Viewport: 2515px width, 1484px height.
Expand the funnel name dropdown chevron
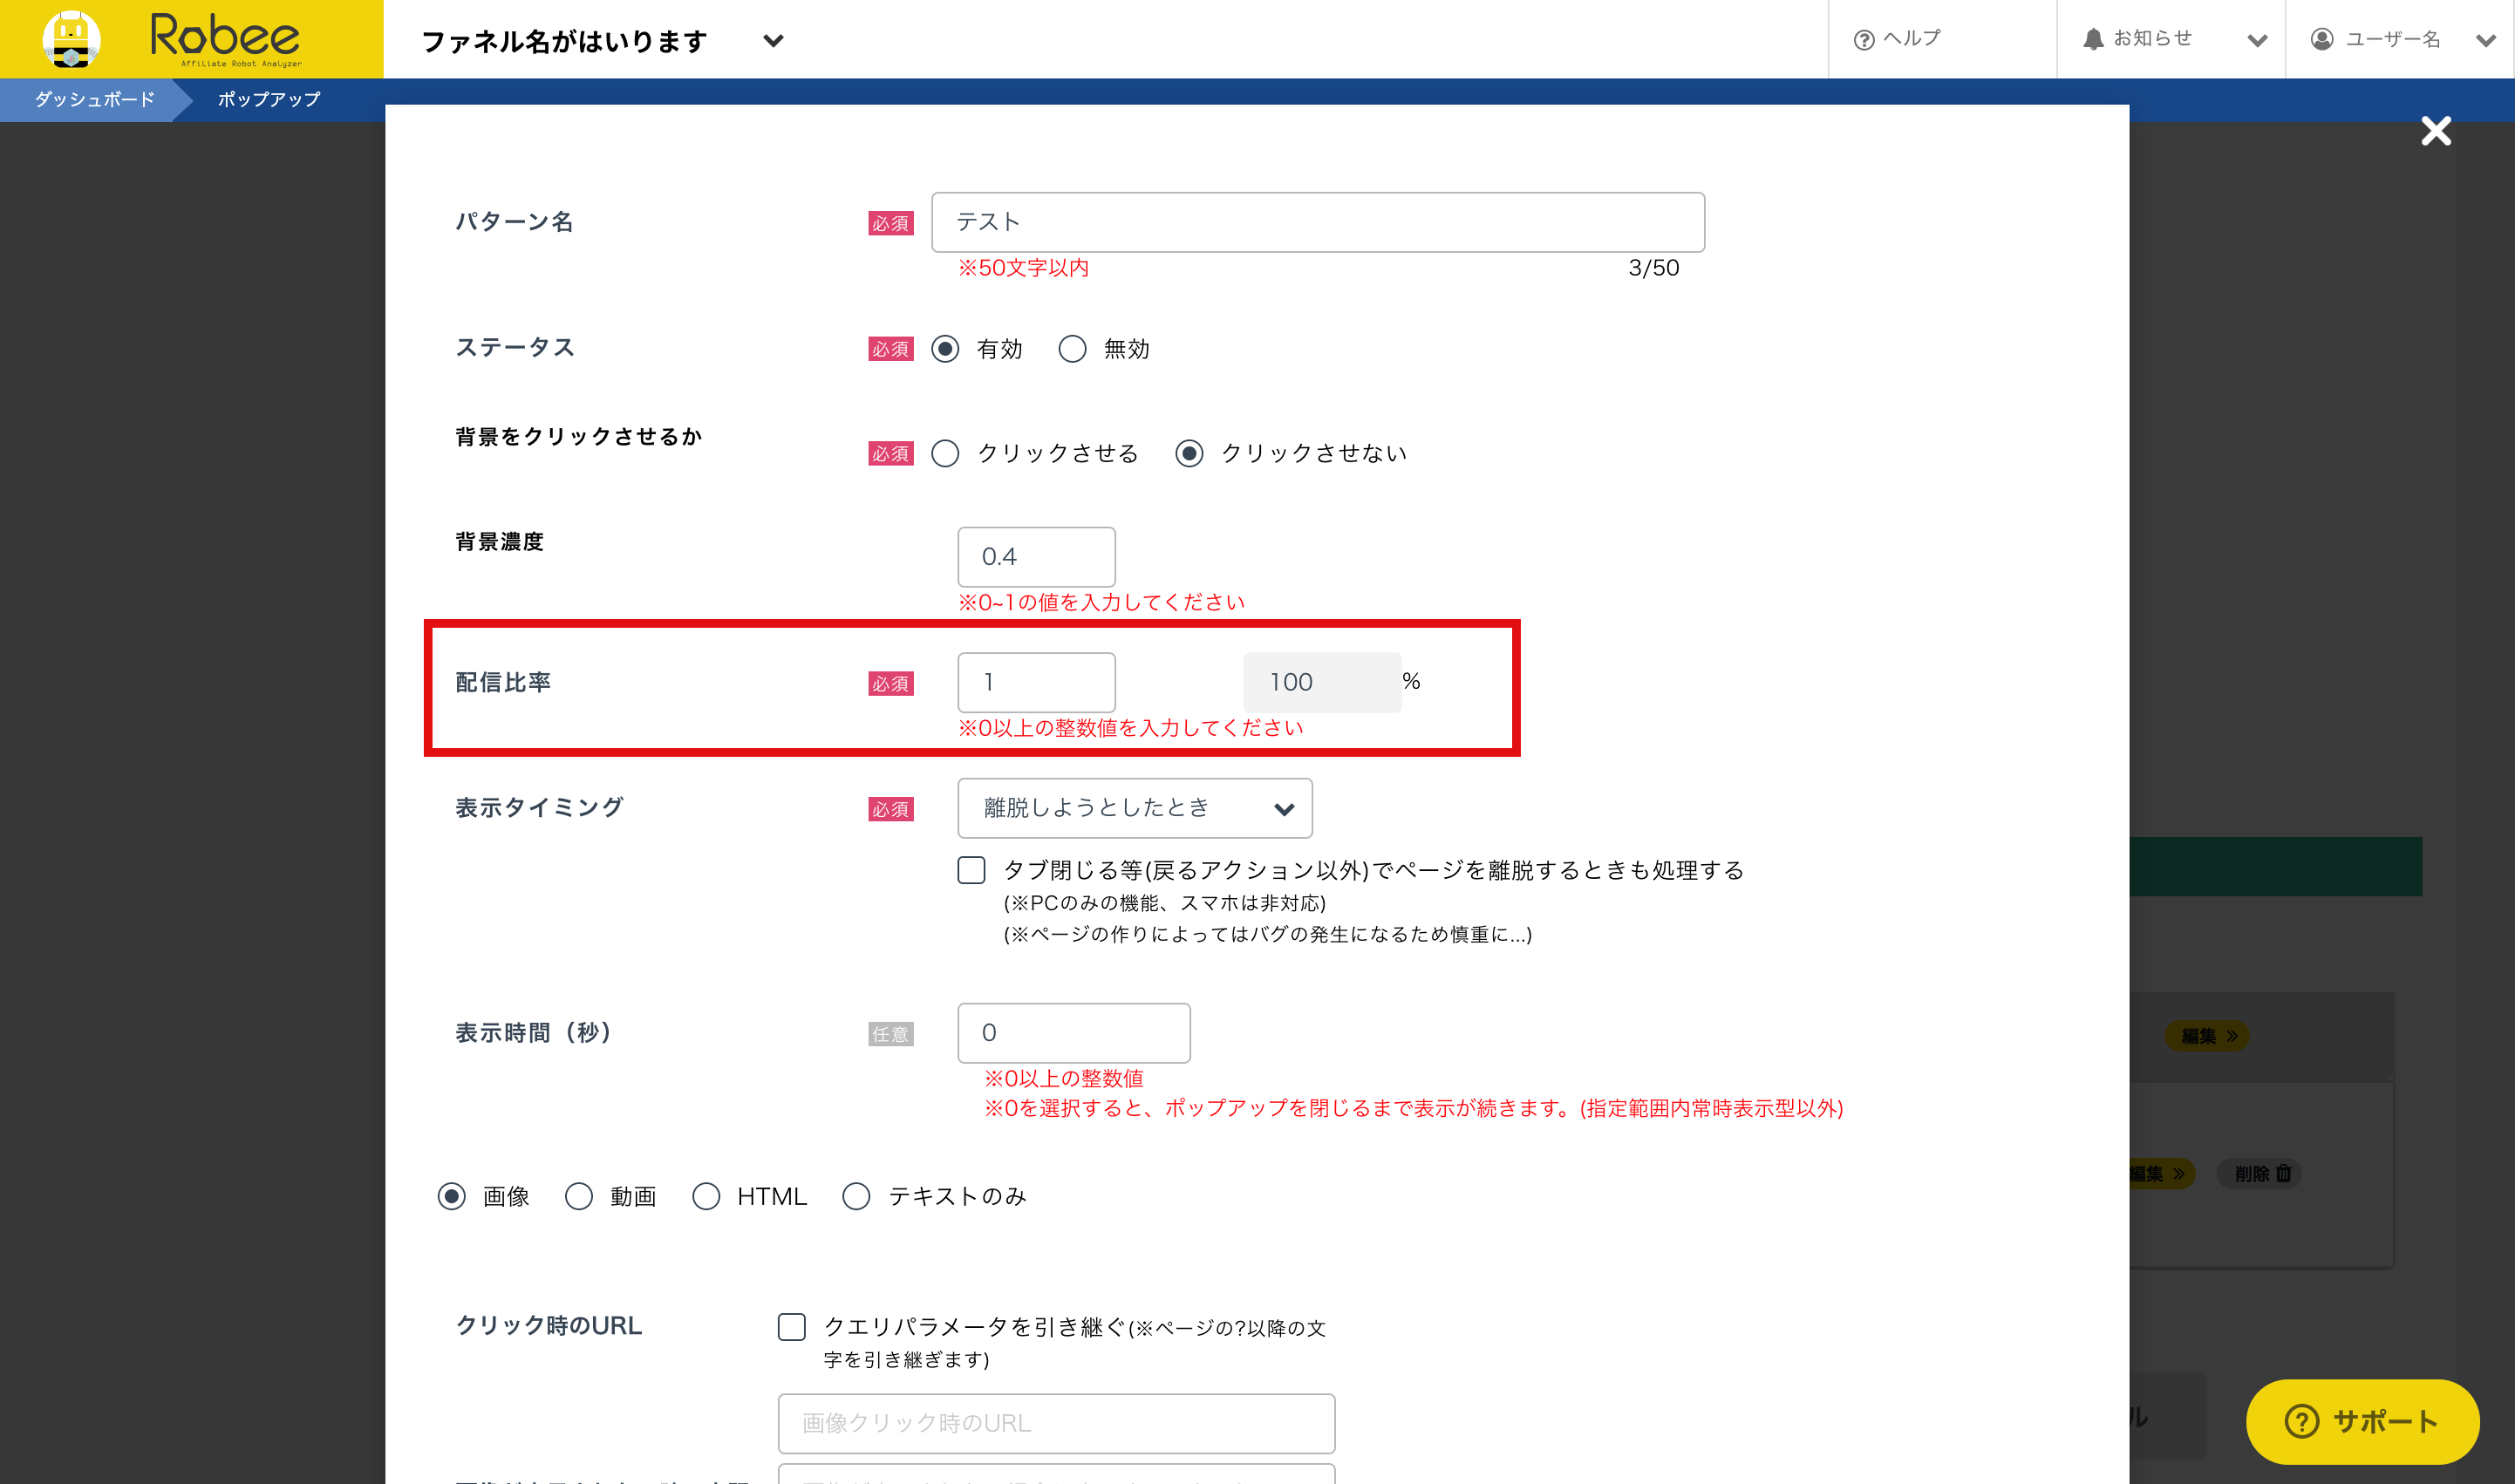[773, 41]
